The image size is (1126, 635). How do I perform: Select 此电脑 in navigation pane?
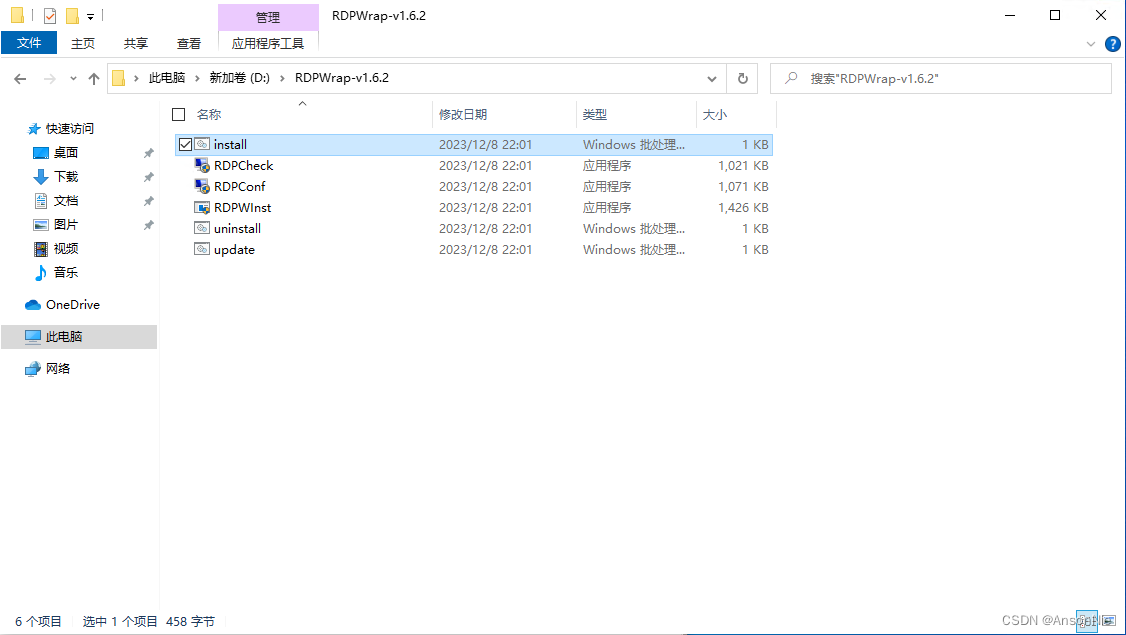[79, 336]
